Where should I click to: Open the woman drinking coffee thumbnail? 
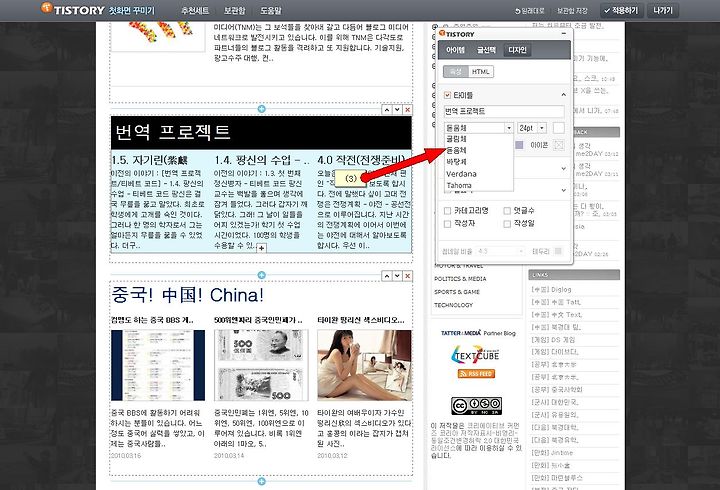pyautogui.click(x=364, y=365)
